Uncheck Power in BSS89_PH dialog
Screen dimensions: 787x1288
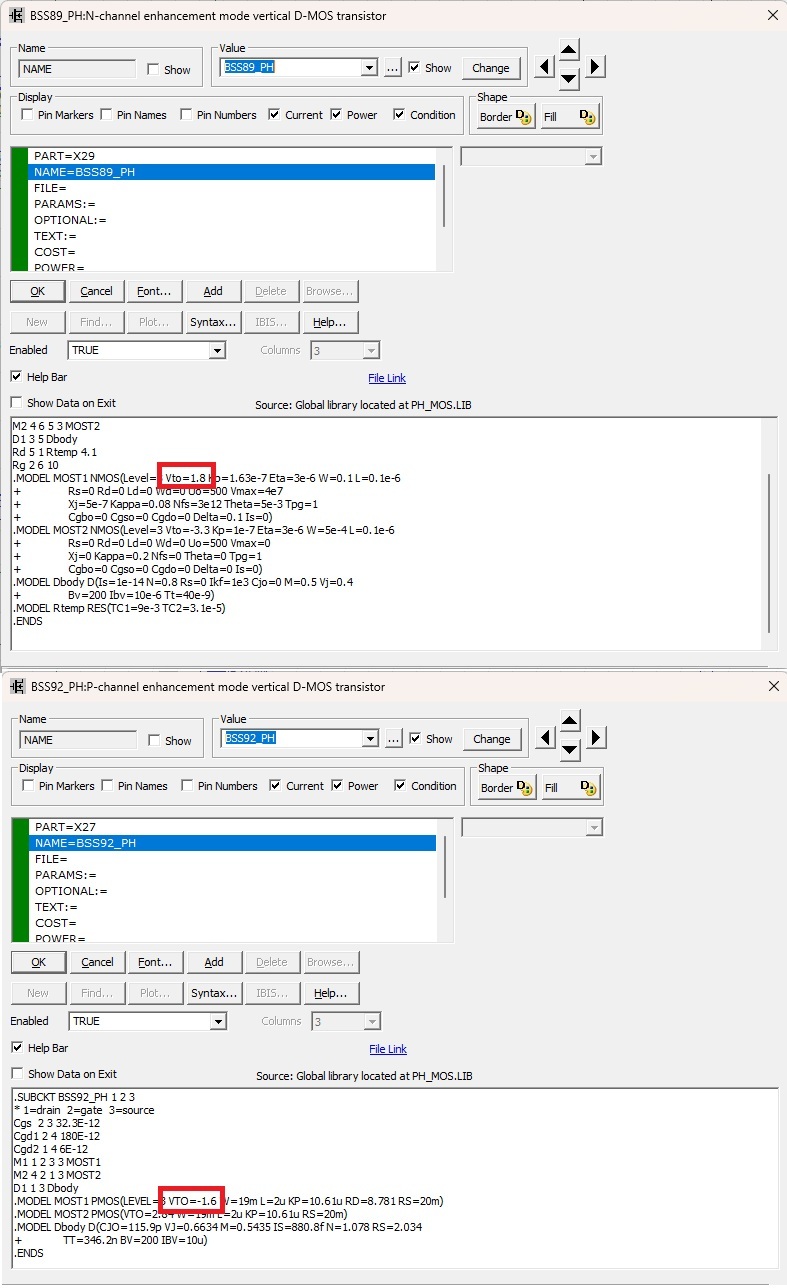tap(337, 115)
